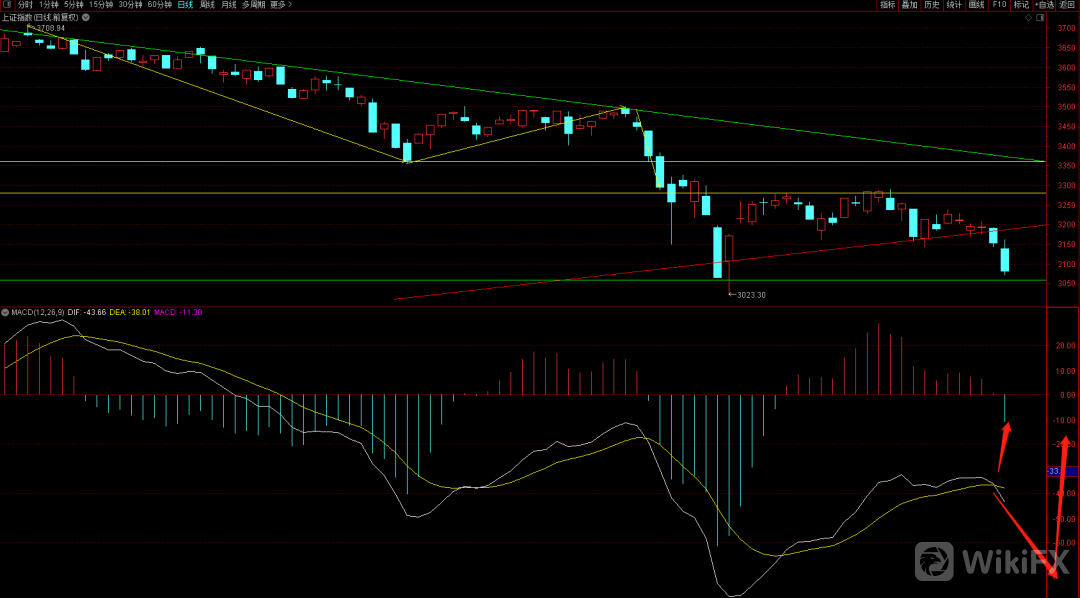This screenshot has width=1080, height=598.
Task: Open the 上证指数 title dropdown arrow
Action: (x=84, y=18)
